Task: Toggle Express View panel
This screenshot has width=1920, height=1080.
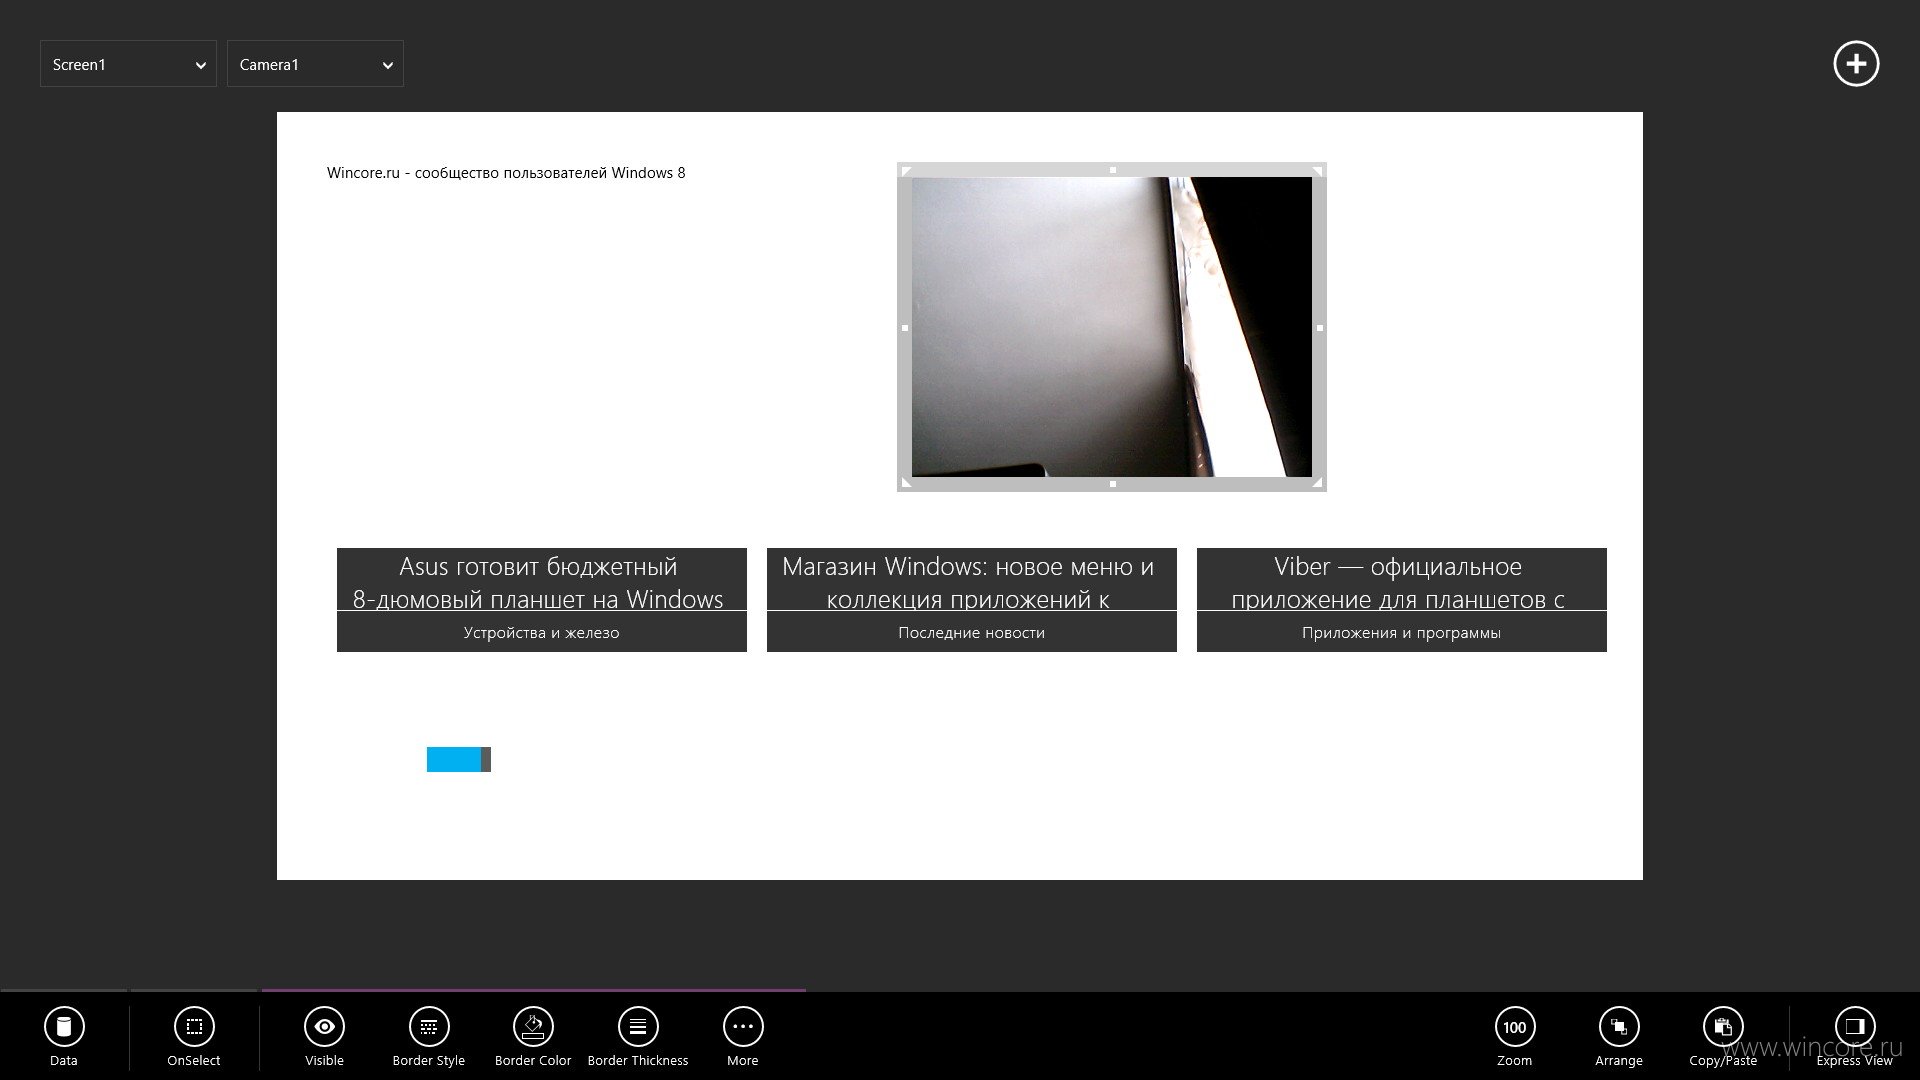Action: click(x=1855, y=1037)
